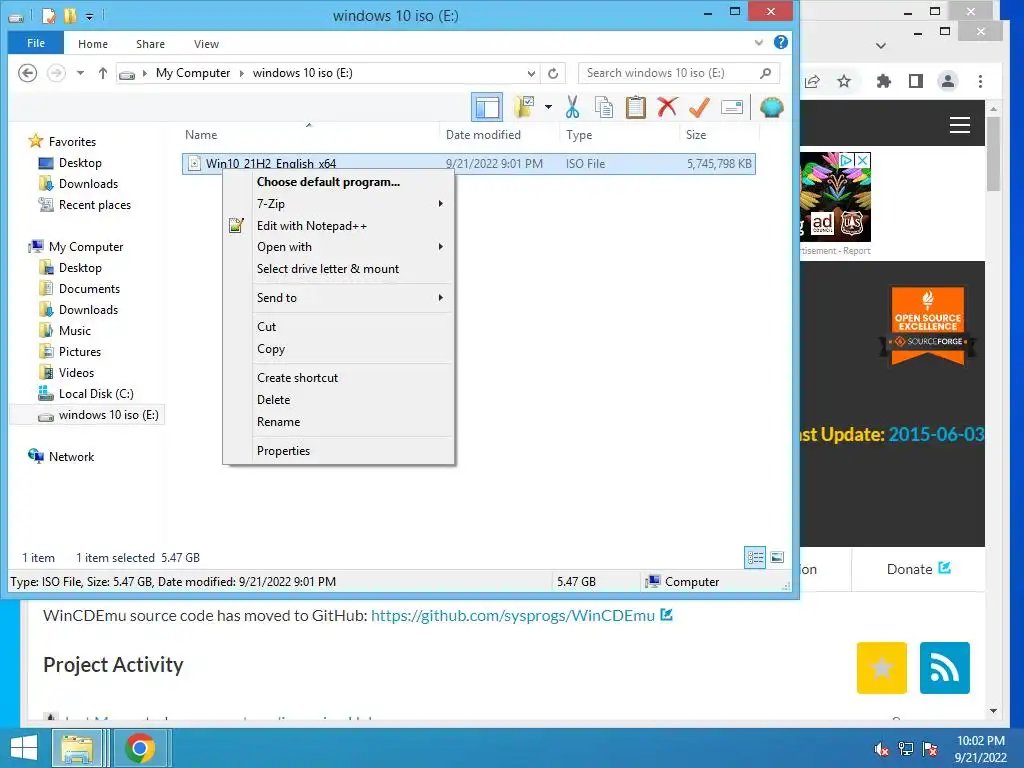Click the Forward navigation arrow
The height and width of the screenshot is (768, 1024).
(x=56, y=72)
